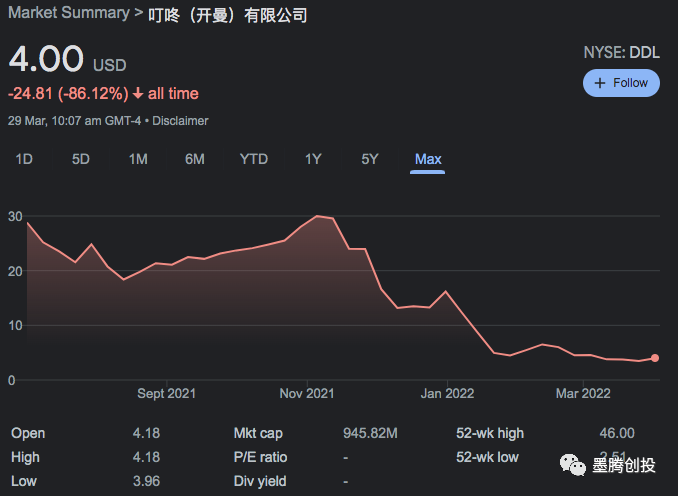
Task: Show the YTD chart range
Action: click(x=254, y=159)
